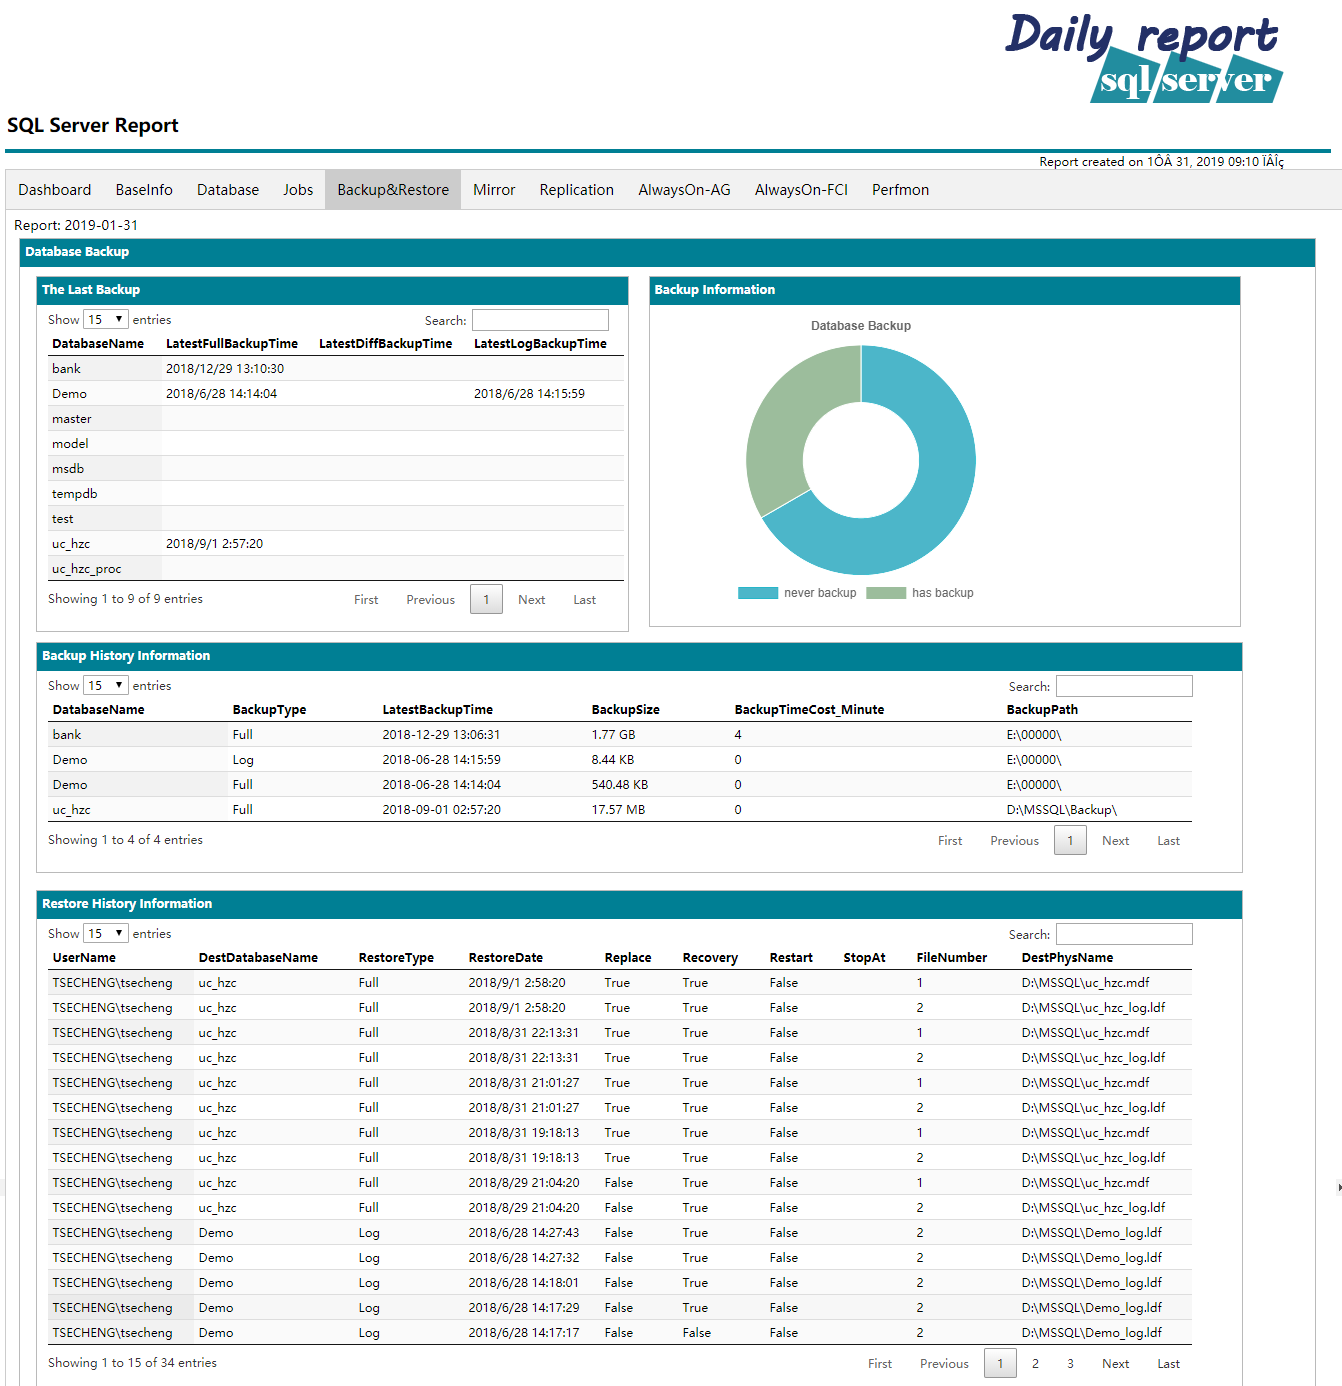The width and height of the screenshot is (1342, 1386).
Task: Click Next in Restore History pagination
Action: [1115, 1364]
